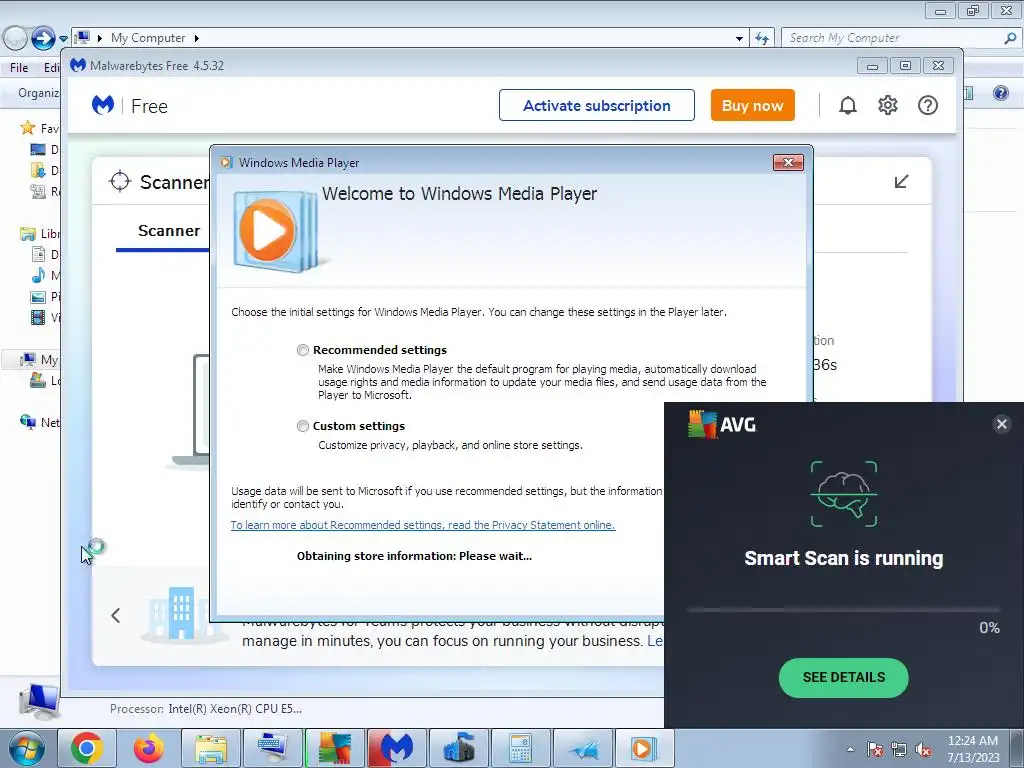Open Music library in navigation pane

(46, 276)
